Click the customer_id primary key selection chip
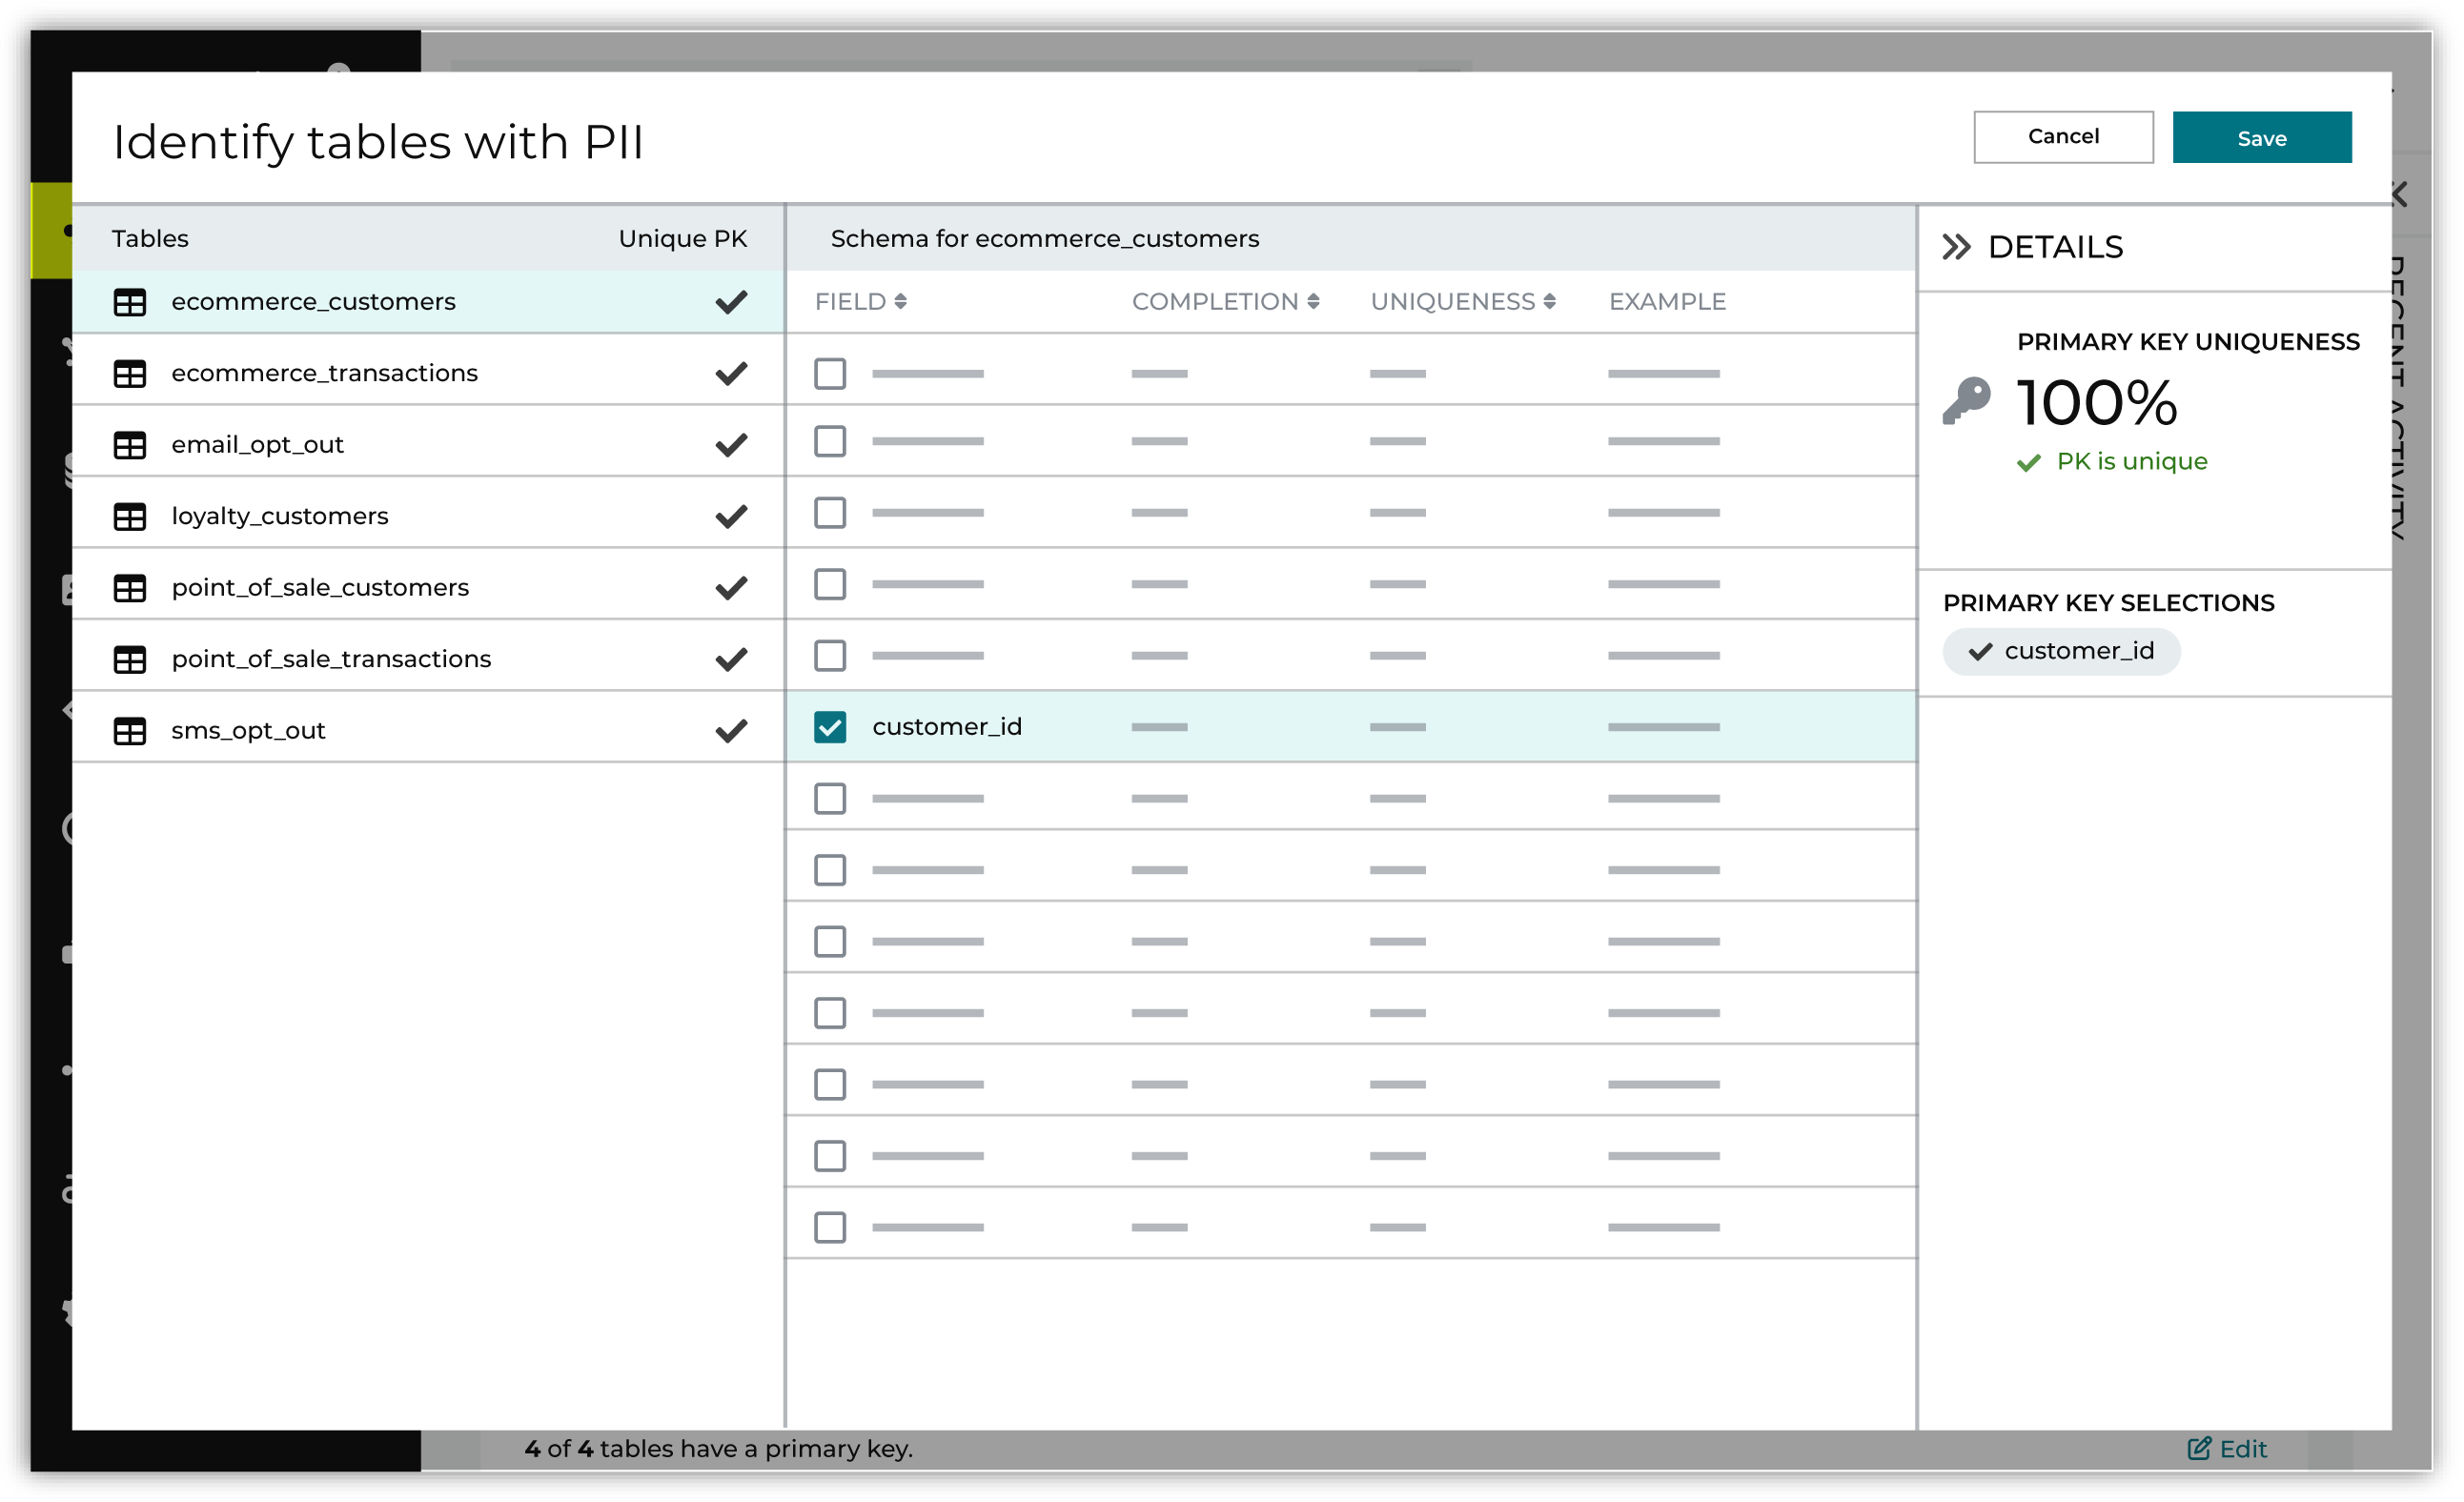2464x1502 pixels. 2061,651
